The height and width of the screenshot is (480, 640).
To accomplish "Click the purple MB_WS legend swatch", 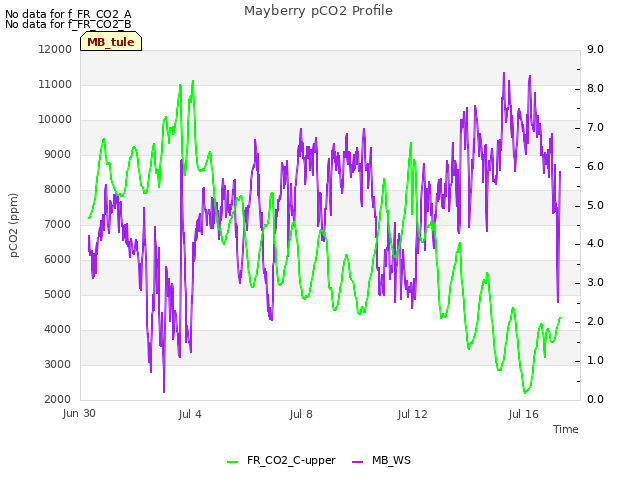I will [x=357, y=461].
